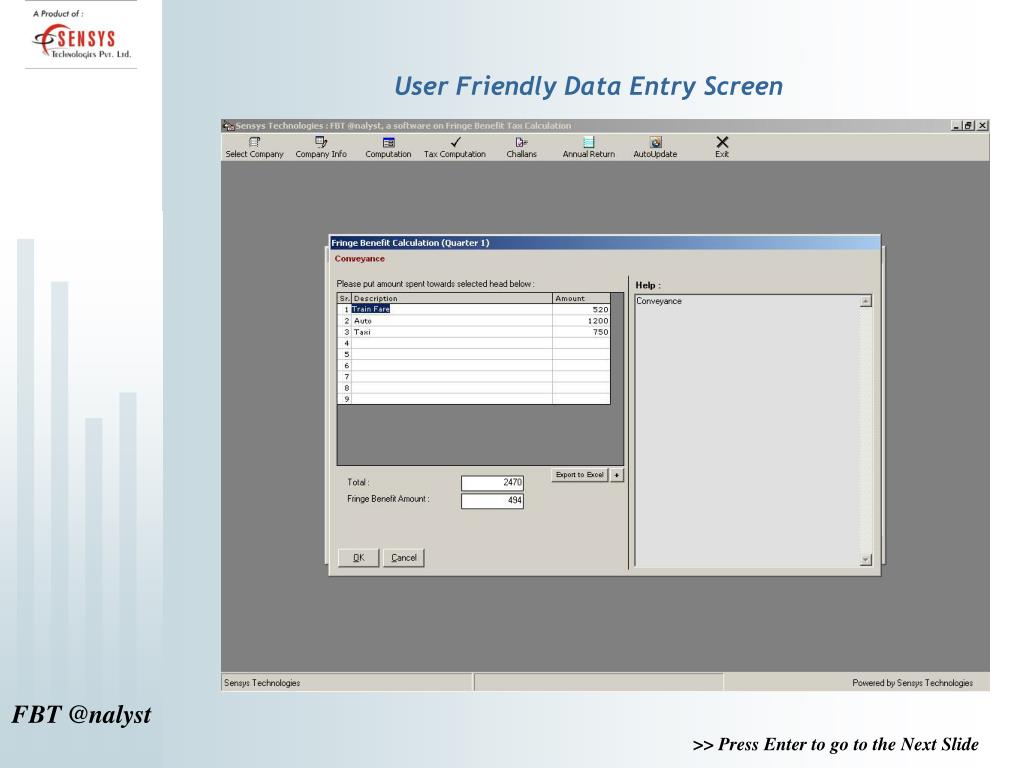1024x768 pixels.
Task: Click the 520 amount cell
Action: pyautogui.click(x=581, y=310)
